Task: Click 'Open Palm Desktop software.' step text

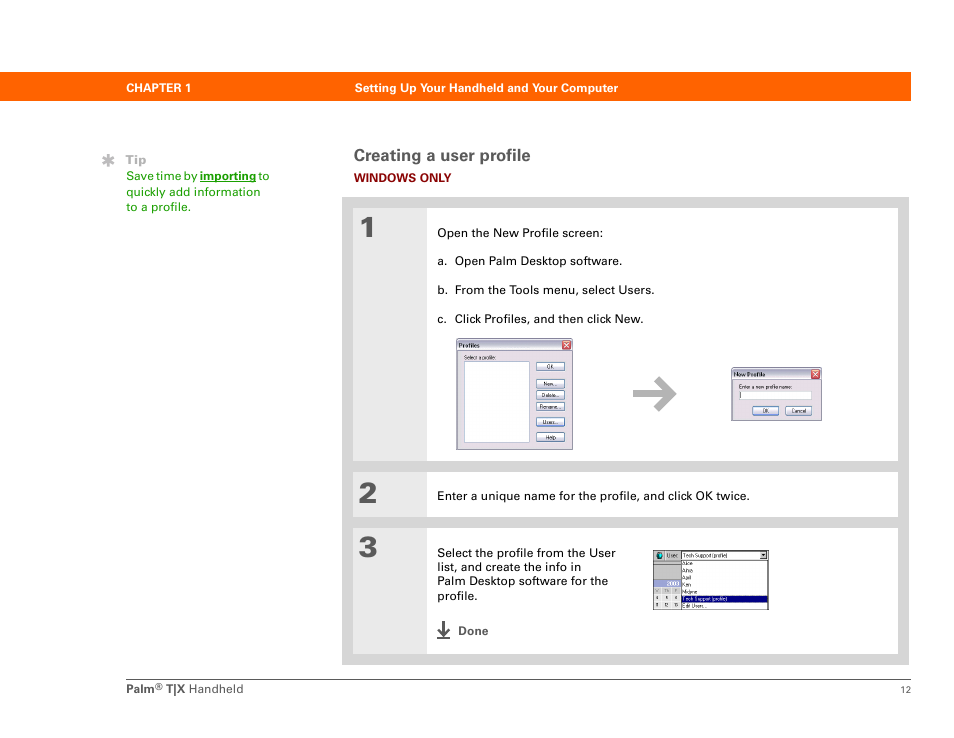Action: coord(538,261)
